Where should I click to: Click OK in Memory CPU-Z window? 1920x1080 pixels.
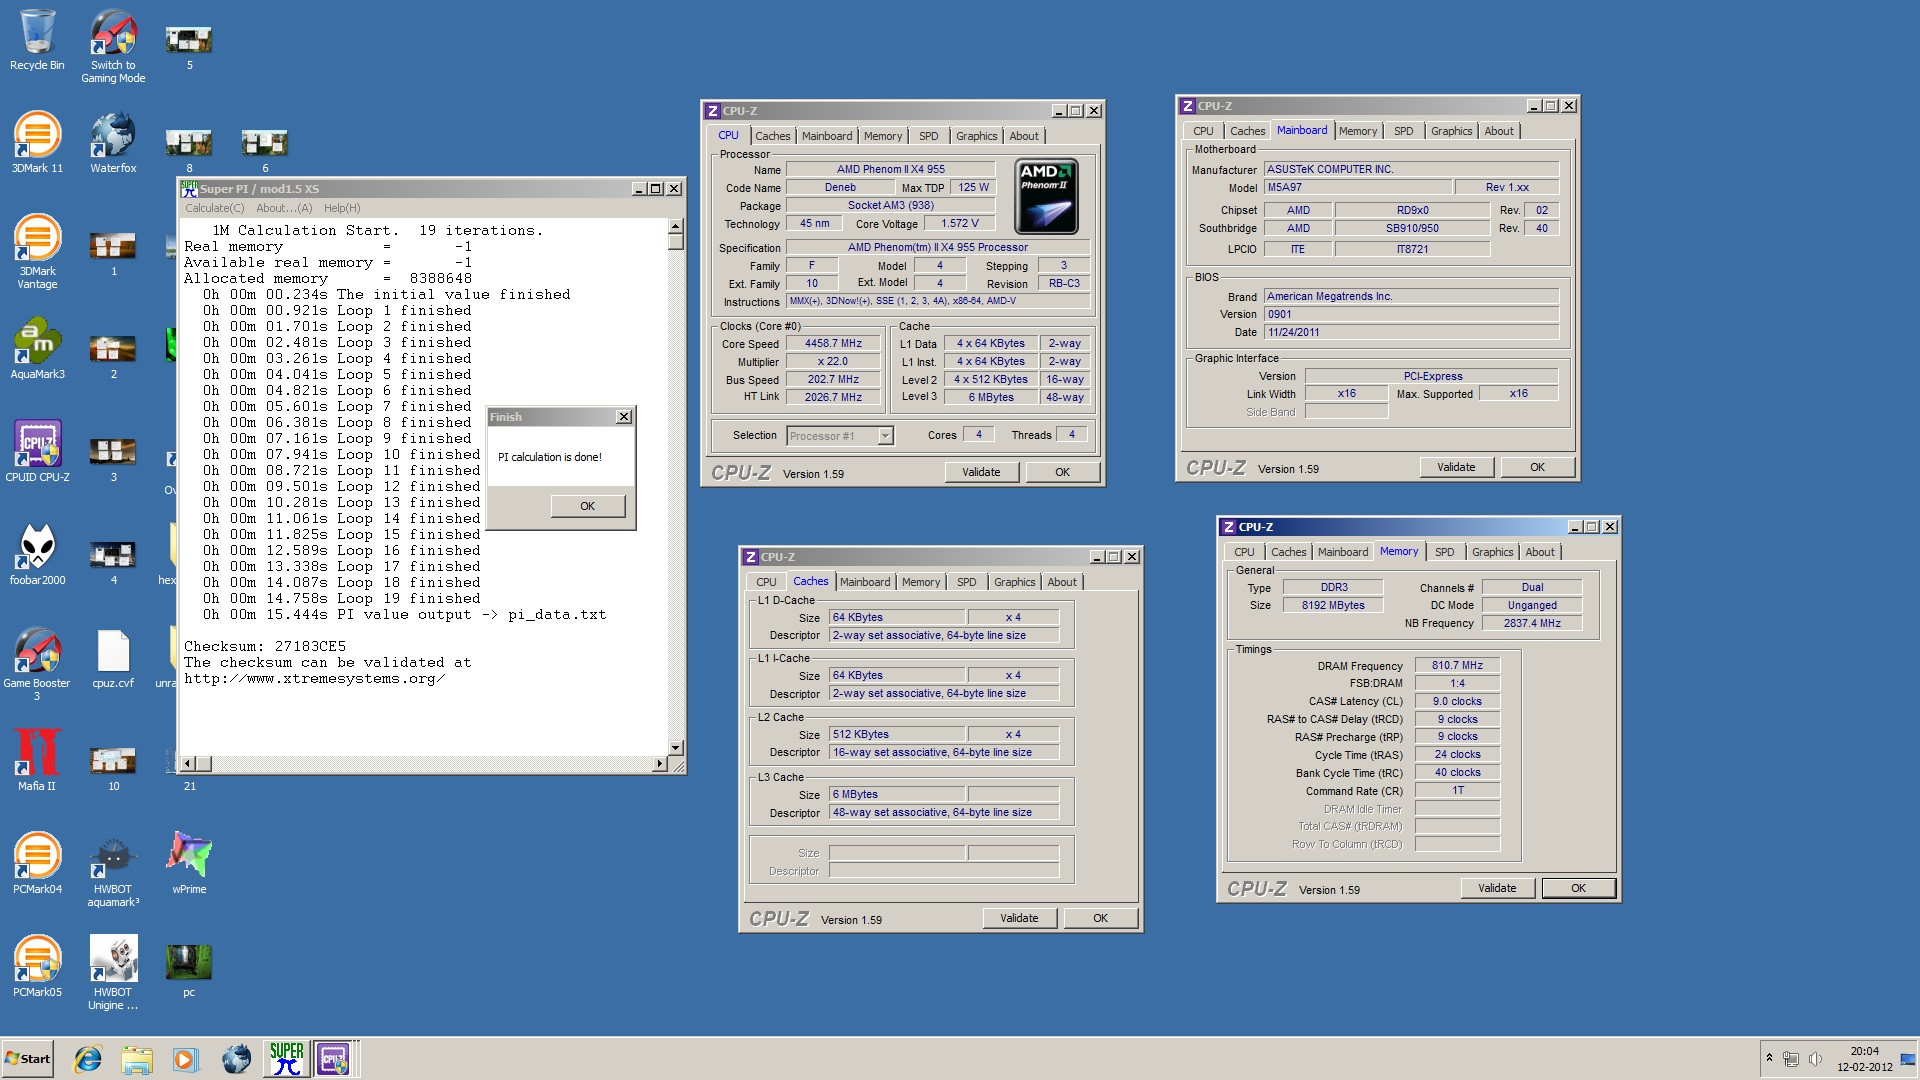(1578, 888)
